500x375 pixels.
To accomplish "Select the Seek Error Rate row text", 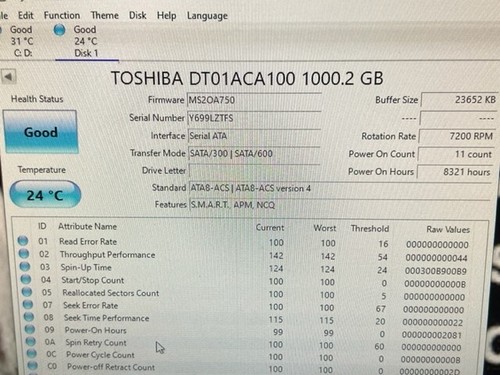I will pos(91,305).
